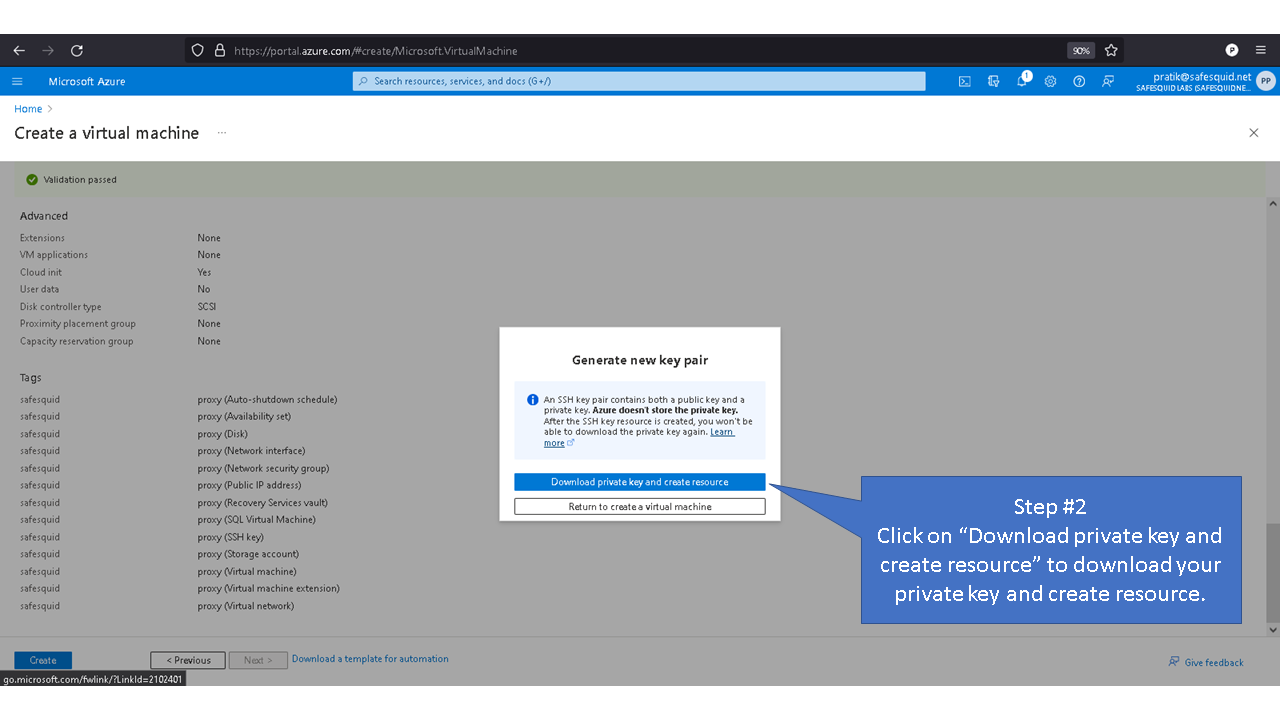Image resolution: width=1280 pixels, height=720 pixels.
Task: Click in the Azure search resources field
Action: [x=640, y=82]
